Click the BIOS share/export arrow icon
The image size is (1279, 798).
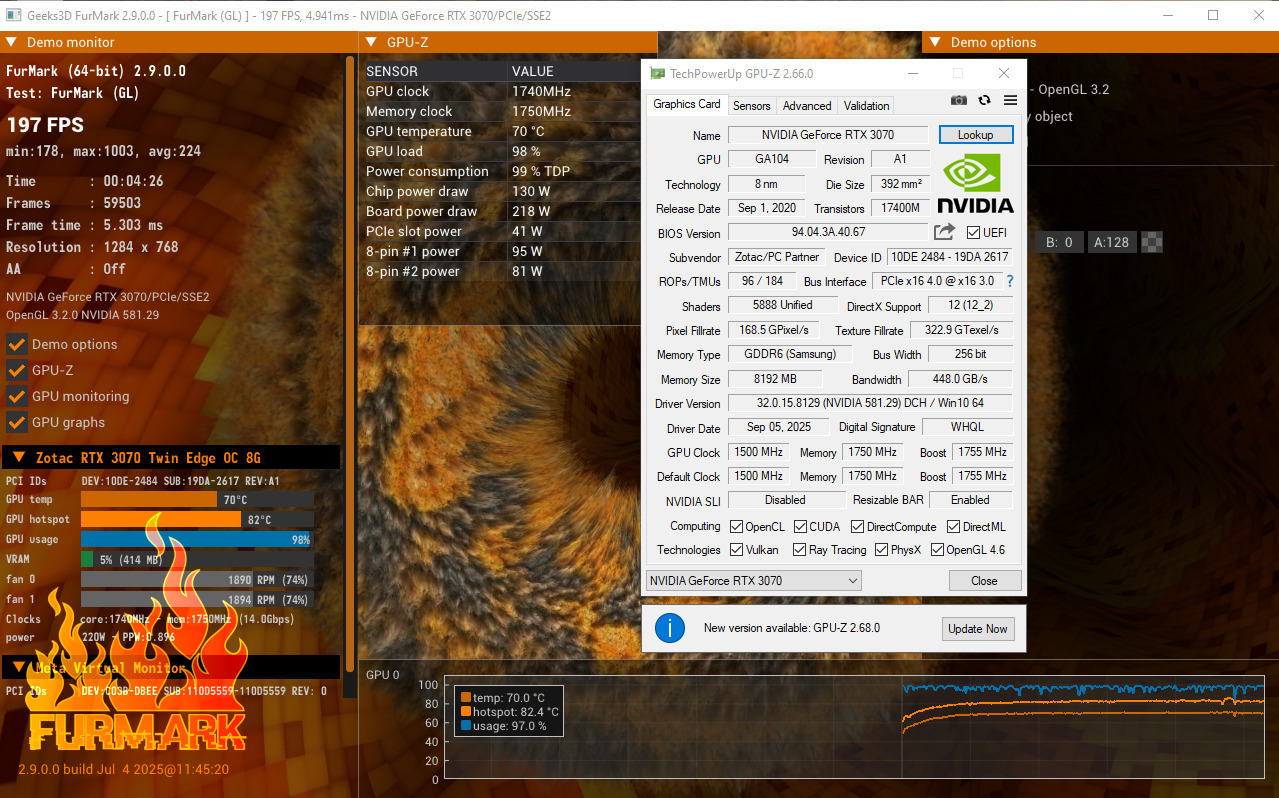944,232
